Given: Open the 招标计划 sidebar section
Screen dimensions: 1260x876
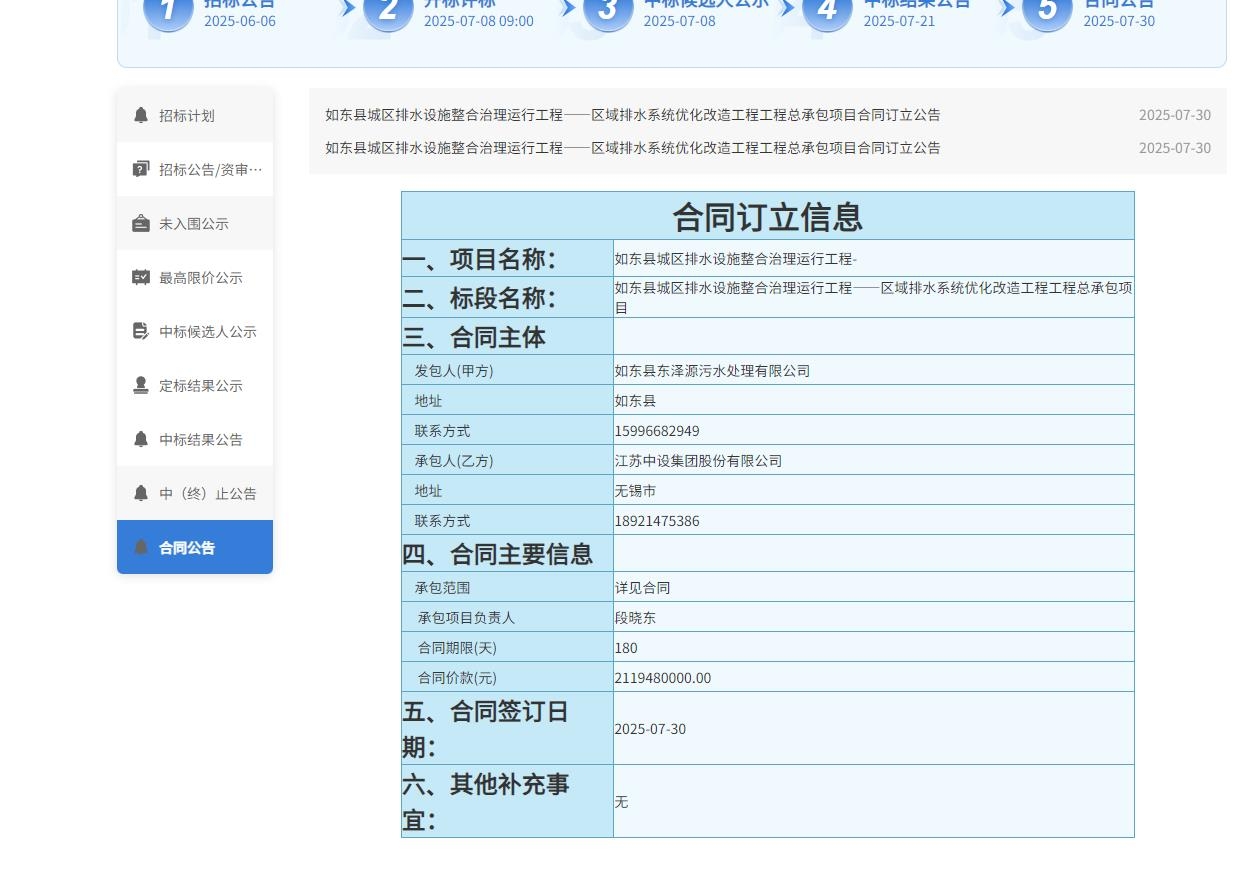Looking at the screenshot, I should (x=195, y=115).
